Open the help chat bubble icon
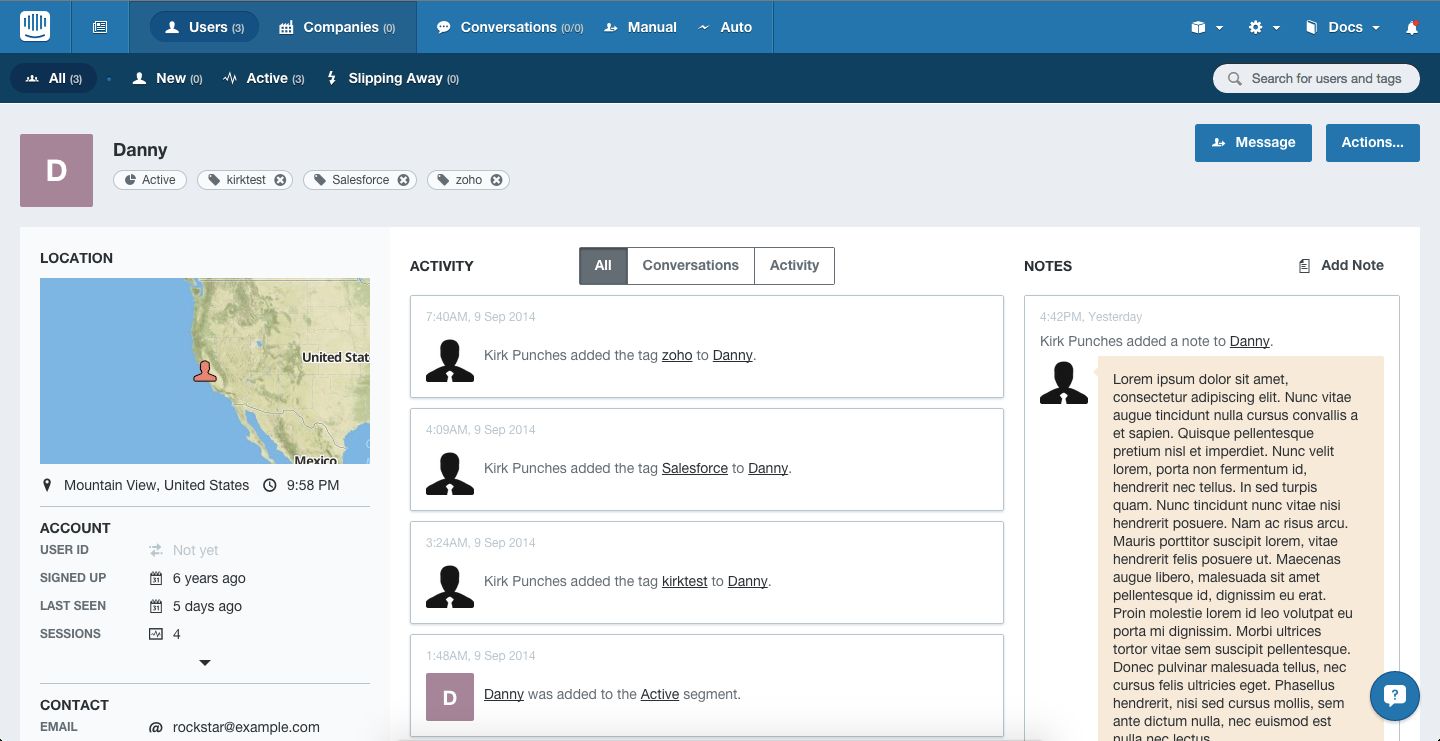Viewport: 1440px width, 741px height. pyautogui.click(x=1395, y=696)
